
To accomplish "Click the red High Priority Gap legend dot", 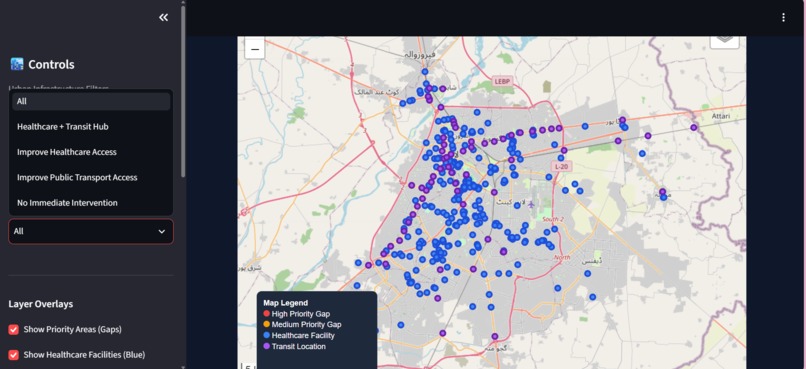I will tap(266, 313).
